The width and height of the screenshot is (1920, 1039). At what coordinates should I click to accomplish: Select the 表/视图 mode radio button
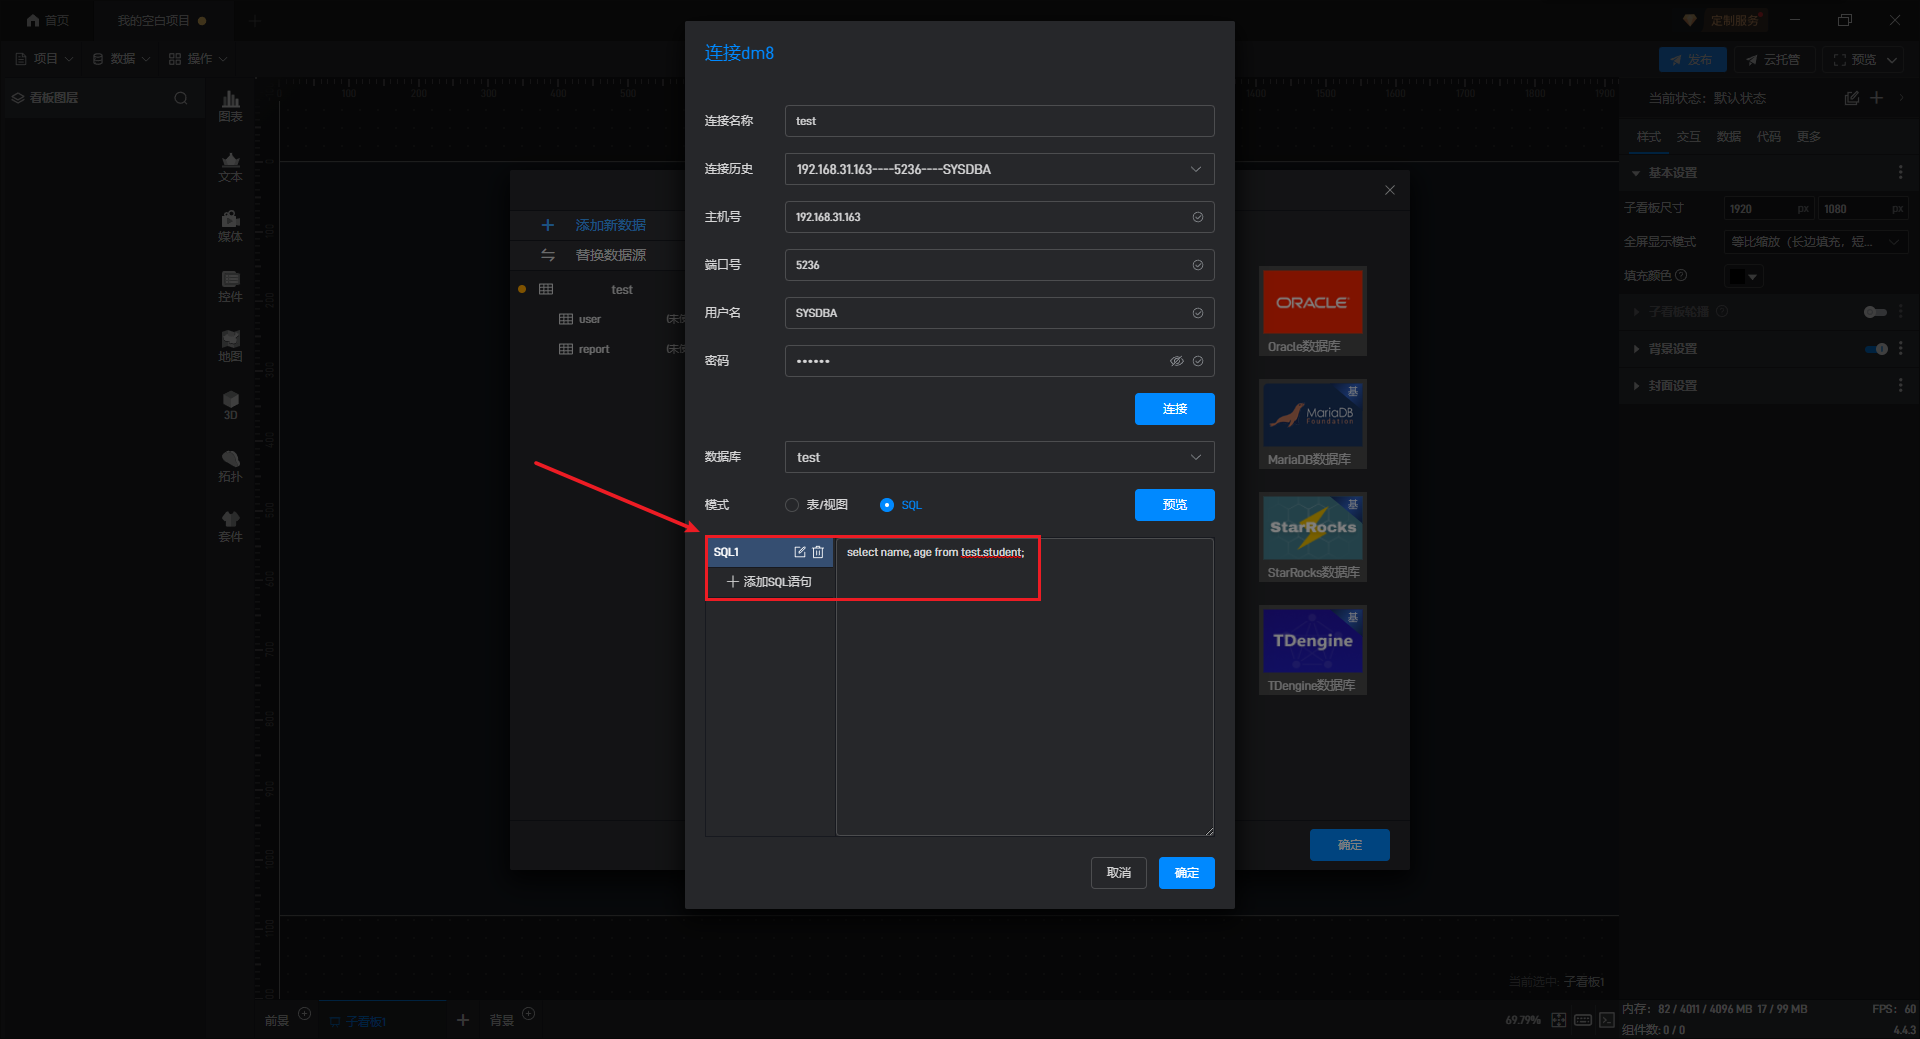click(792, 505)
